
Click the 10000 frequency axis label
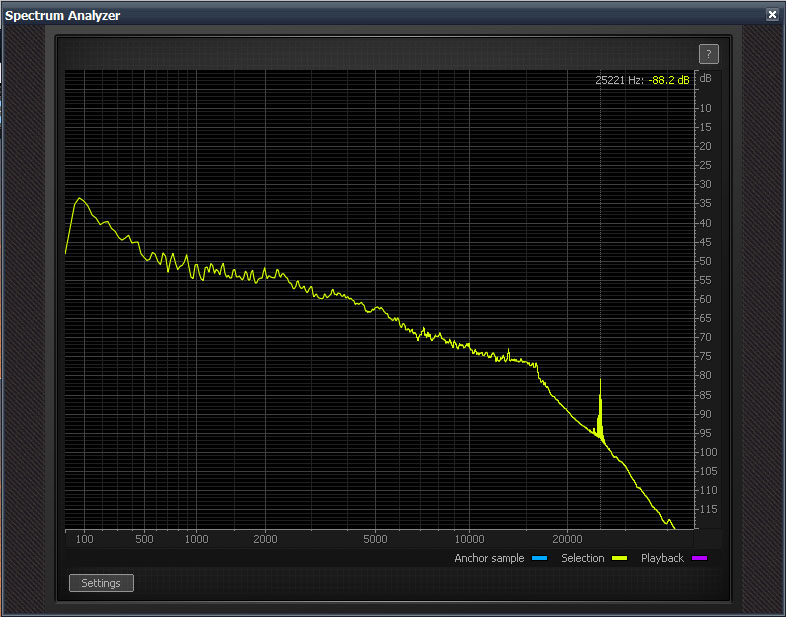pos(470,539)
